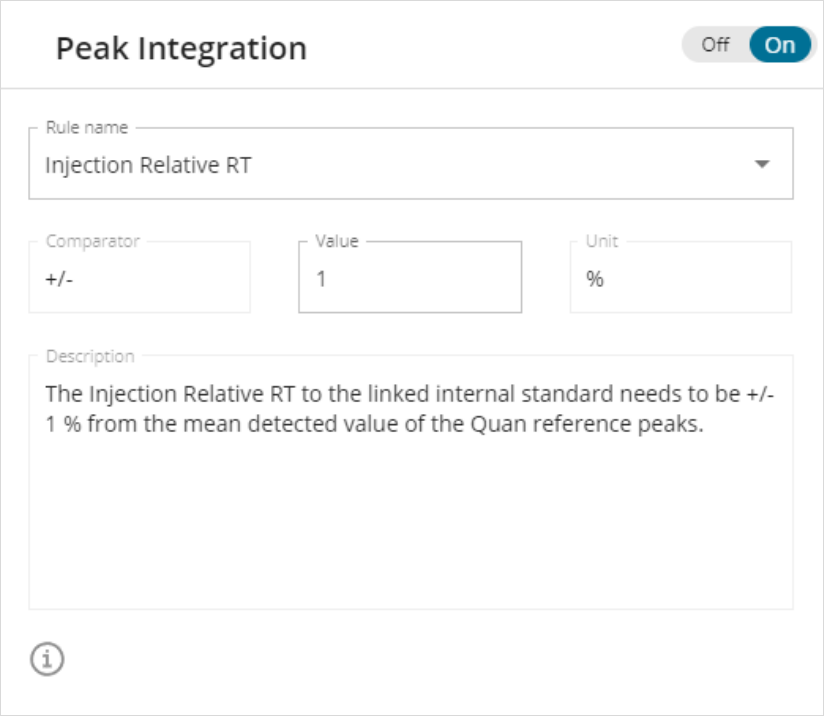Click the first line of the description text
Image resolution: width=824 pixels, height=716 pixels.
click(x=400, y=393)
